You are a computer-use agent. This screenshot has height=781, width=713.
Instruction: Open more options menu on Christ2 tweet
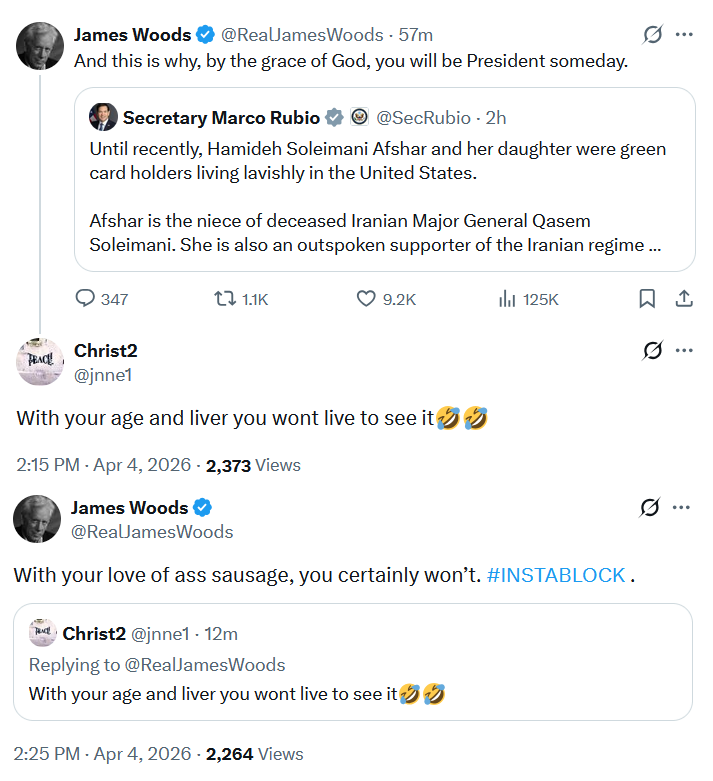click(684, 351)
